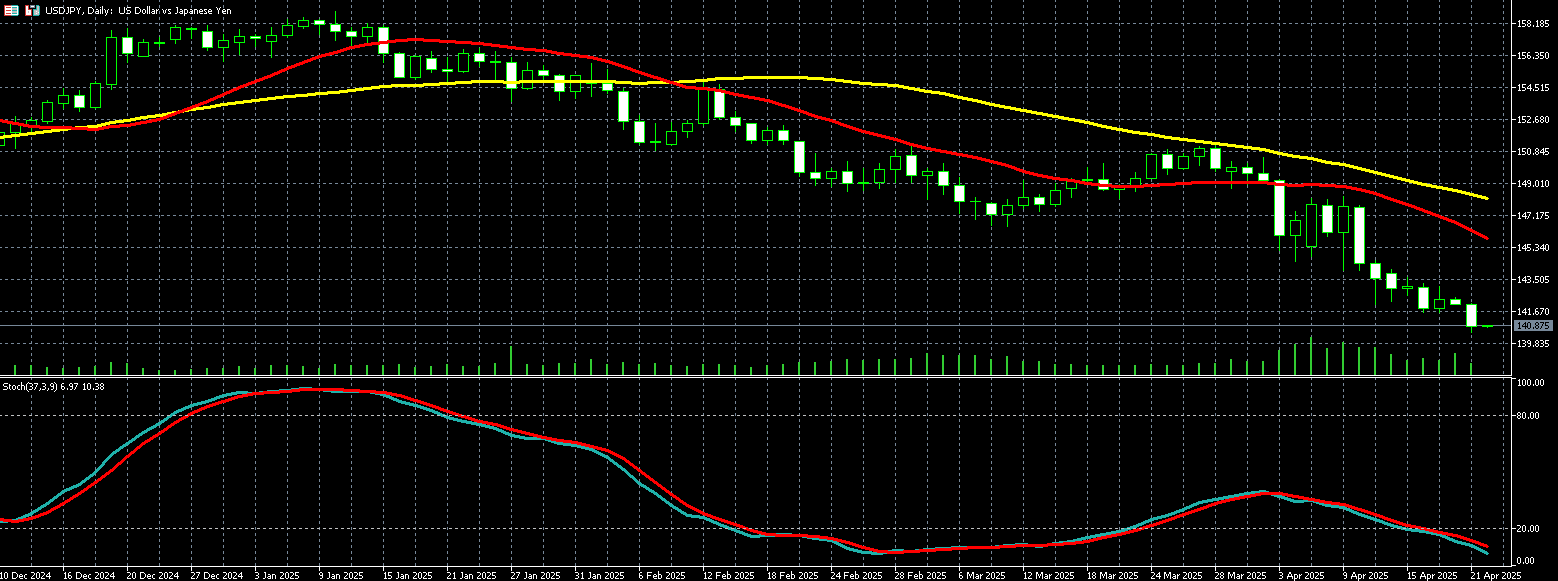Click the '3 Apr 2025' date label
1558x581 pixels.
tap(1302, 575)
